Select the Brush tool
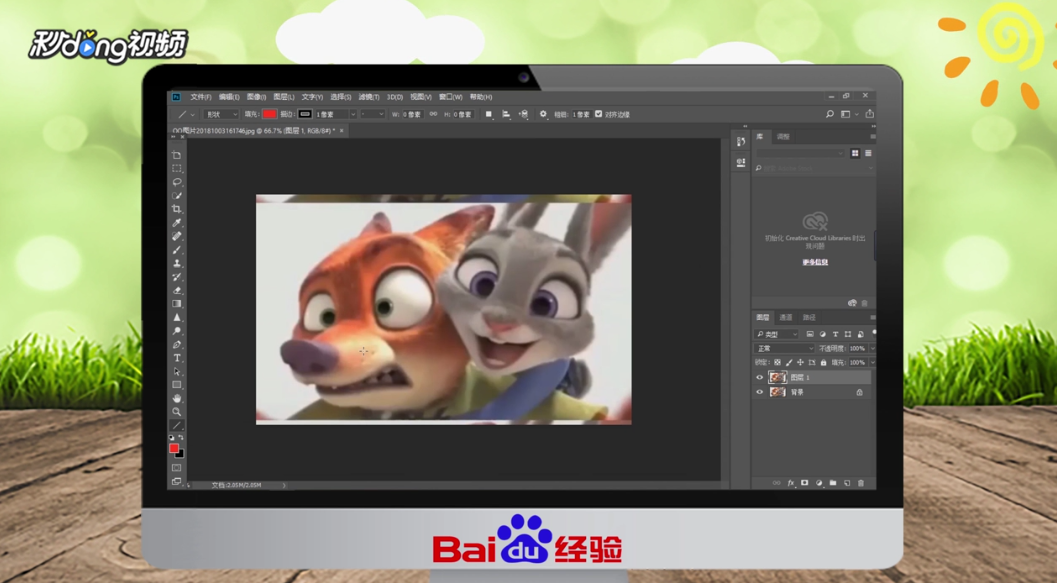This screenshot has height=583, width=1057. [x=177, y=249]
